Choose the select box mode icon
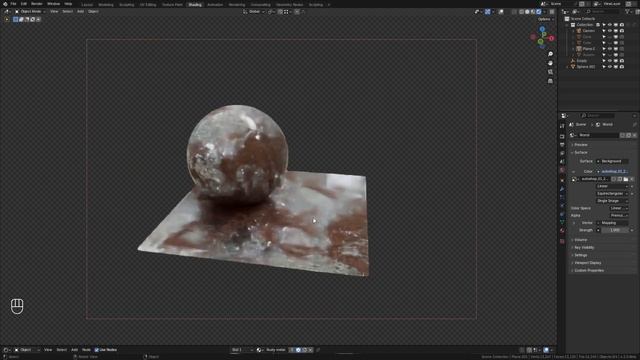 (16, 19)
